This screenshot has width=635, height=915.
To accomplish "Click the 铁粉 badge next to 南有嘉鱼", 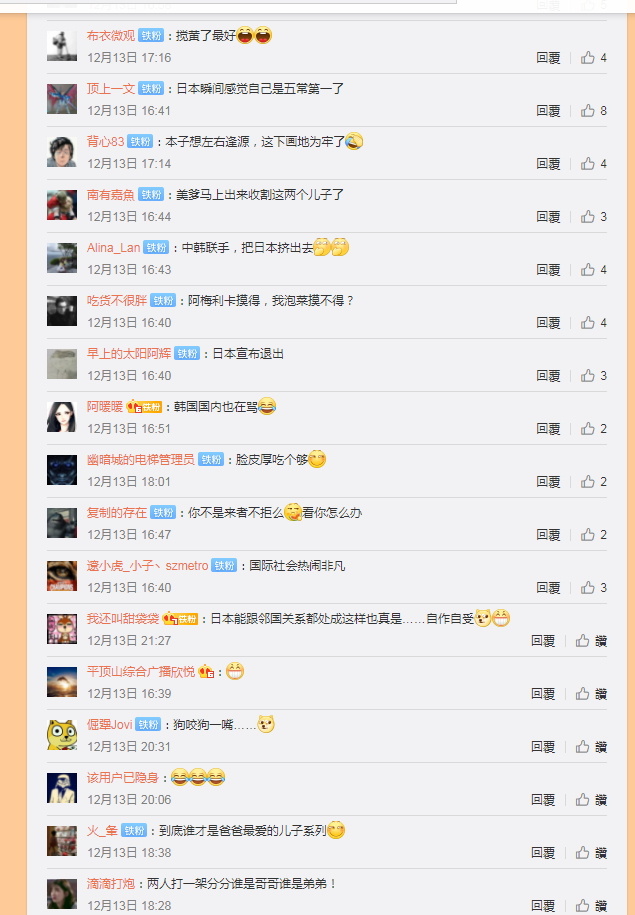I will 151,195.
